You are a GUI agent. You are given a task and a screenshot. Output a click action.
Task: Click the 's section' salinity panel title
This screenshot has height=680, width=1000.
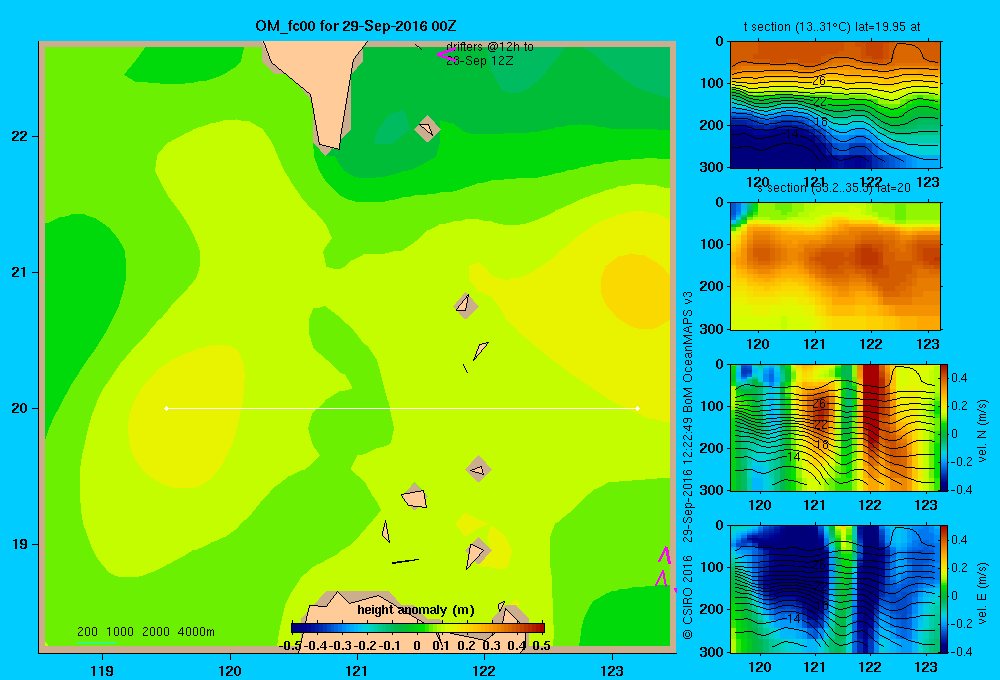tap(833, 188)
